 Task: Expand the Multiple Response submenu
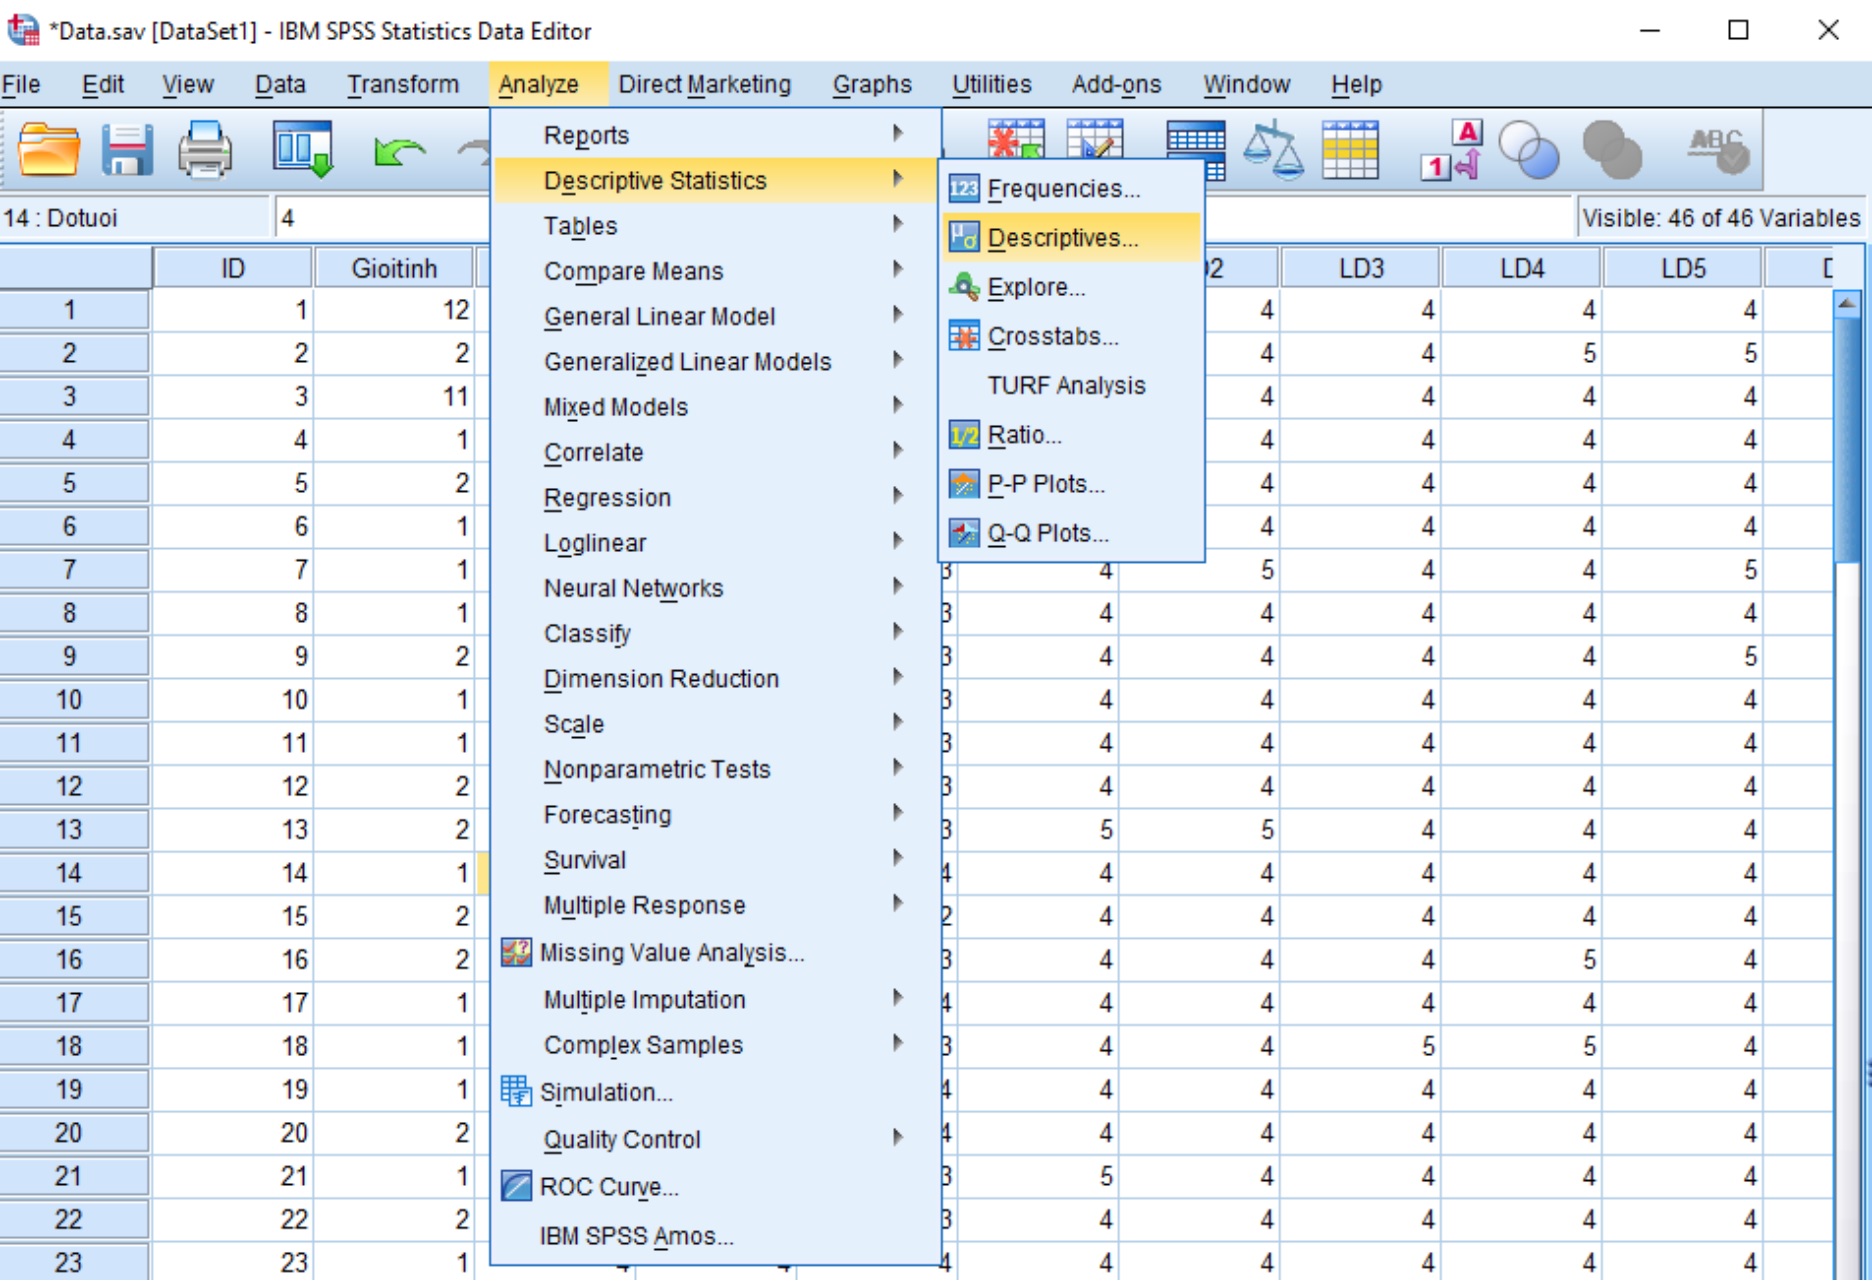(716, 906)
